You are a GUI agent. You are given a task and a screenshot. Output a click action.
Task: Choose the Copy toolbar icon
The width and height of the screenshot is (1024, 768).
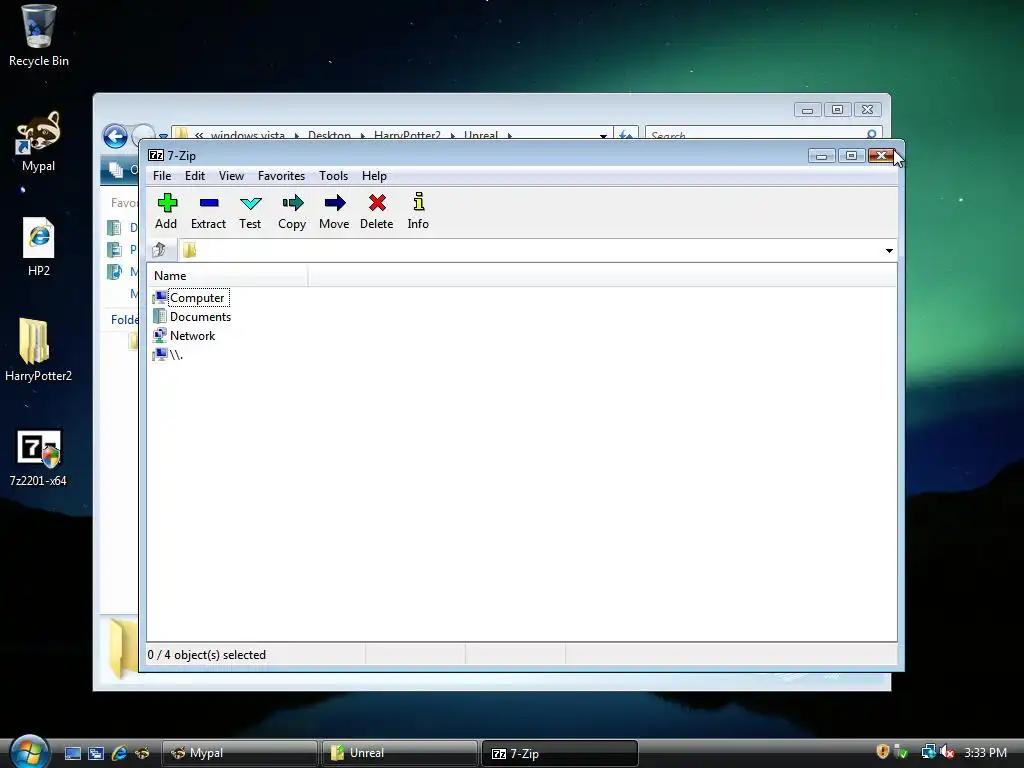[292, 211]
